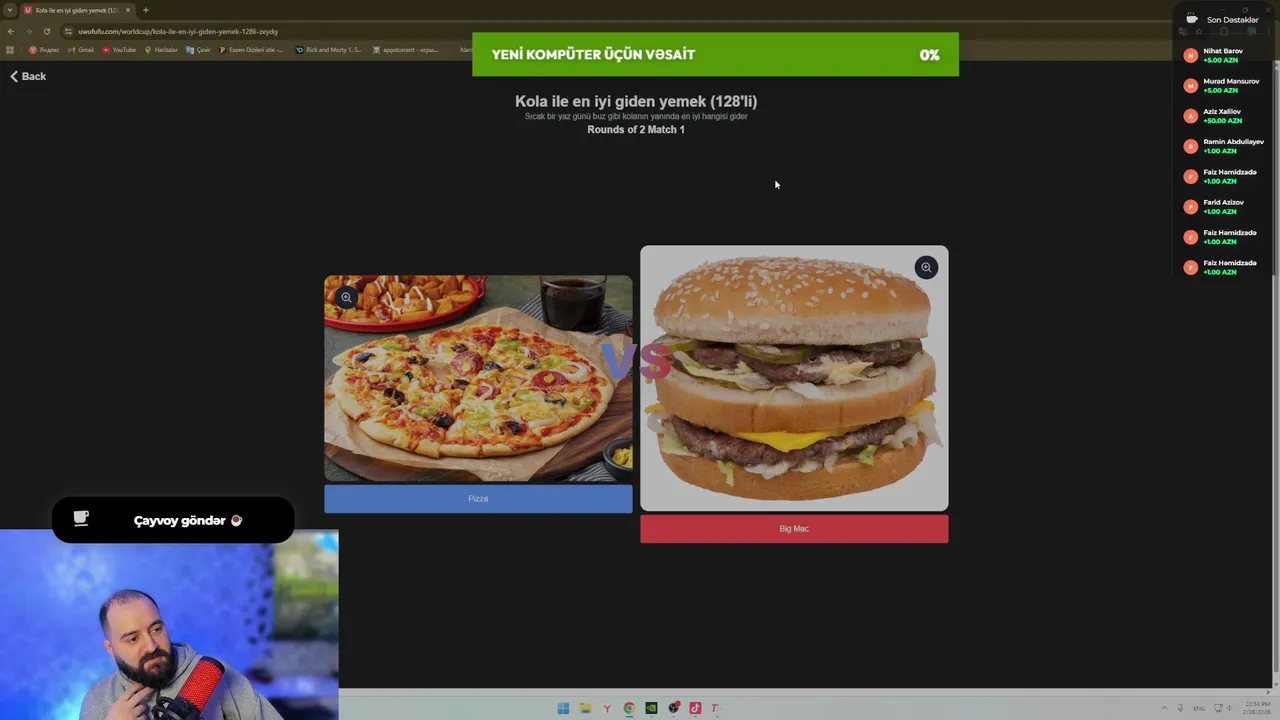Close the 'Kola ile en iyi giden yemek' tab
1280x720 pixels.
(127, 10)
